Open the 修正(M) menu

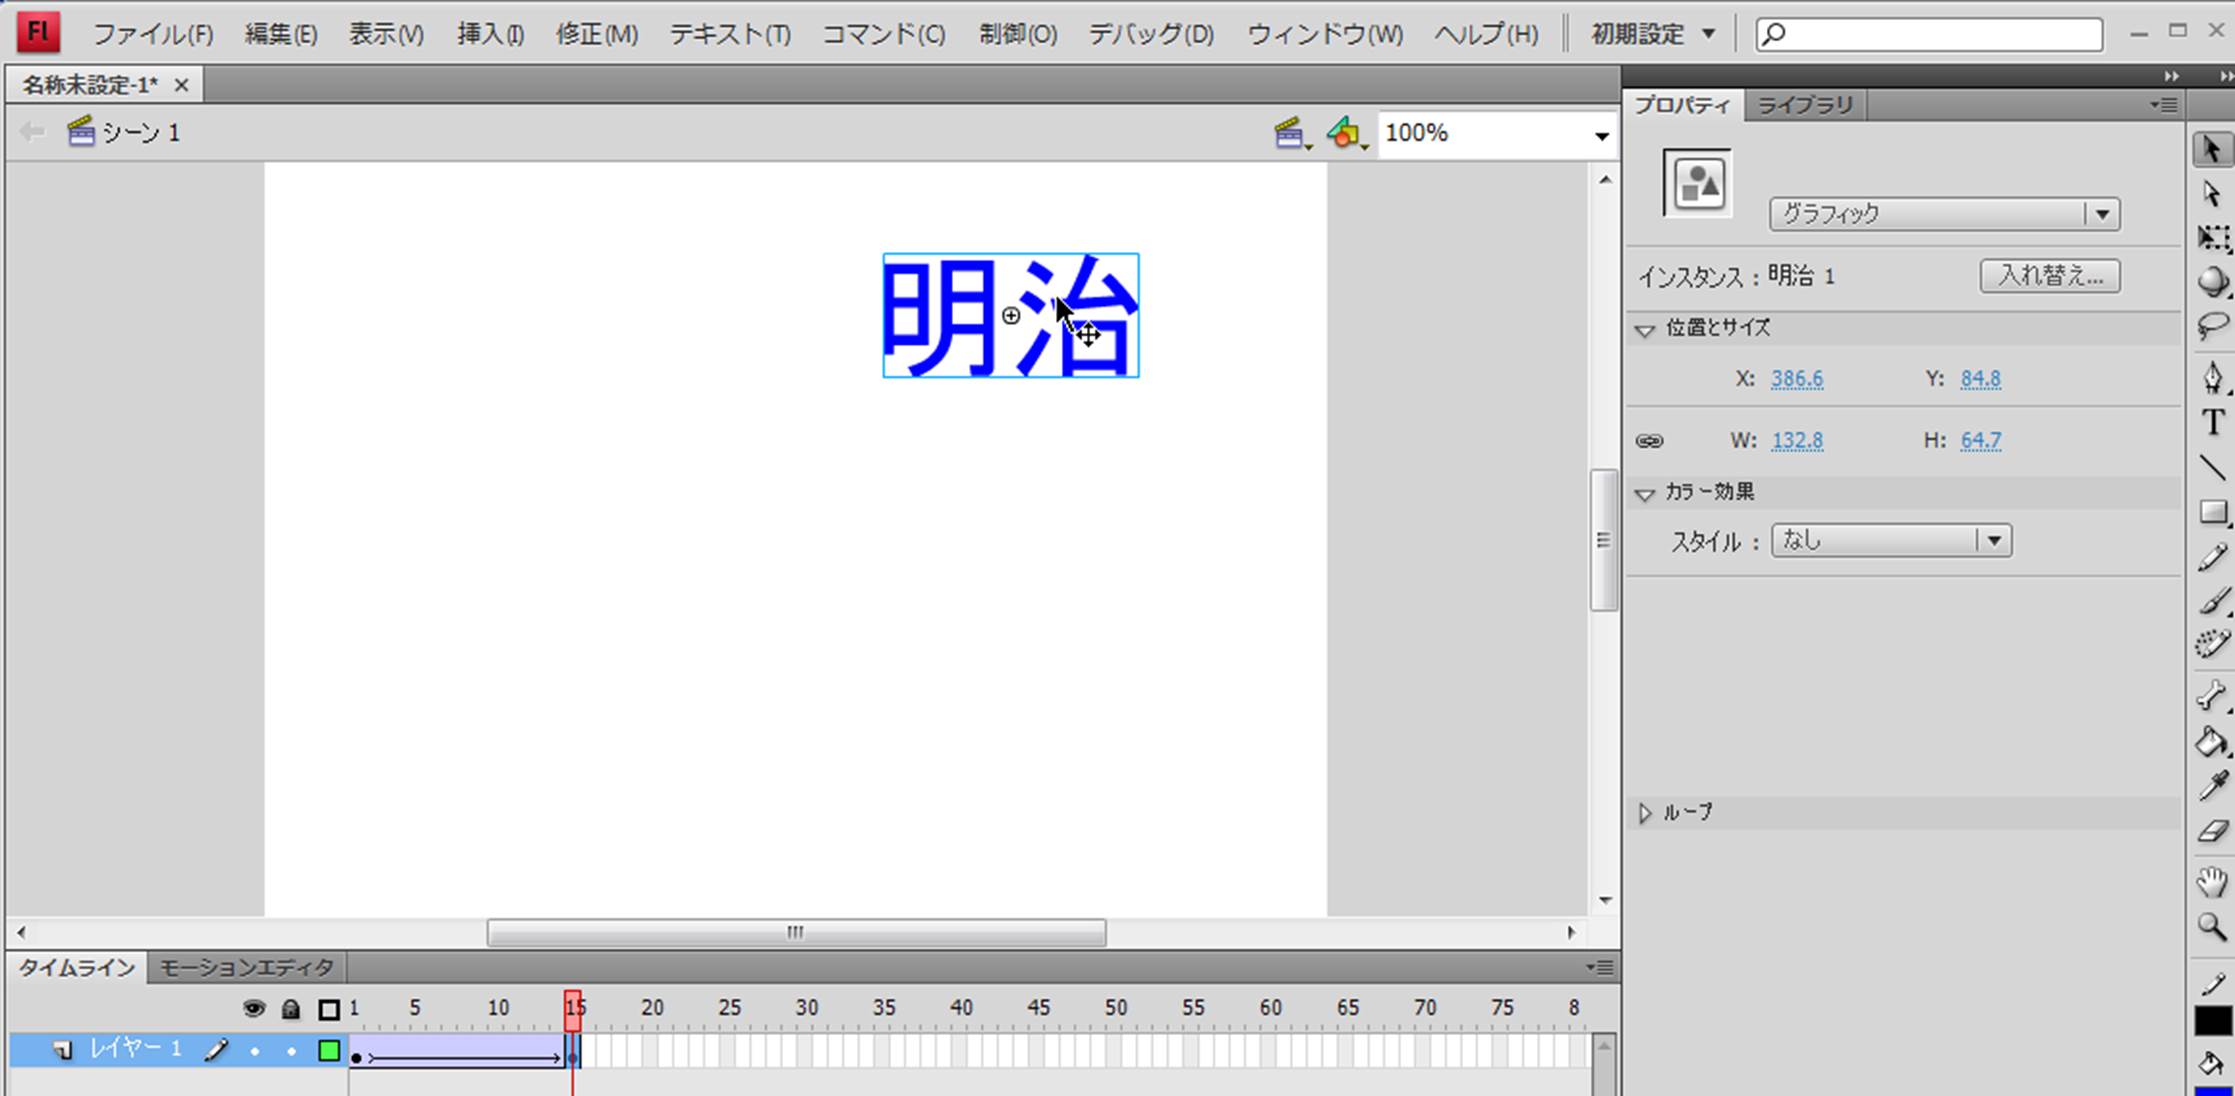point(596,34)
